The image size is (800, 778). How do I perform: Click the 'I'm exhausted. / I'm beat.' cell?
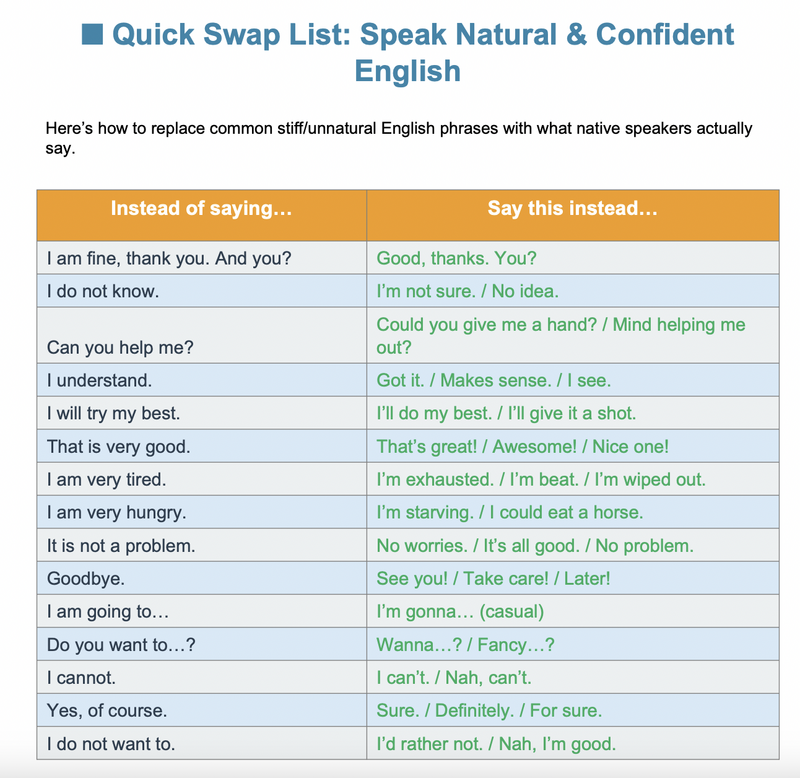[572, 480]
